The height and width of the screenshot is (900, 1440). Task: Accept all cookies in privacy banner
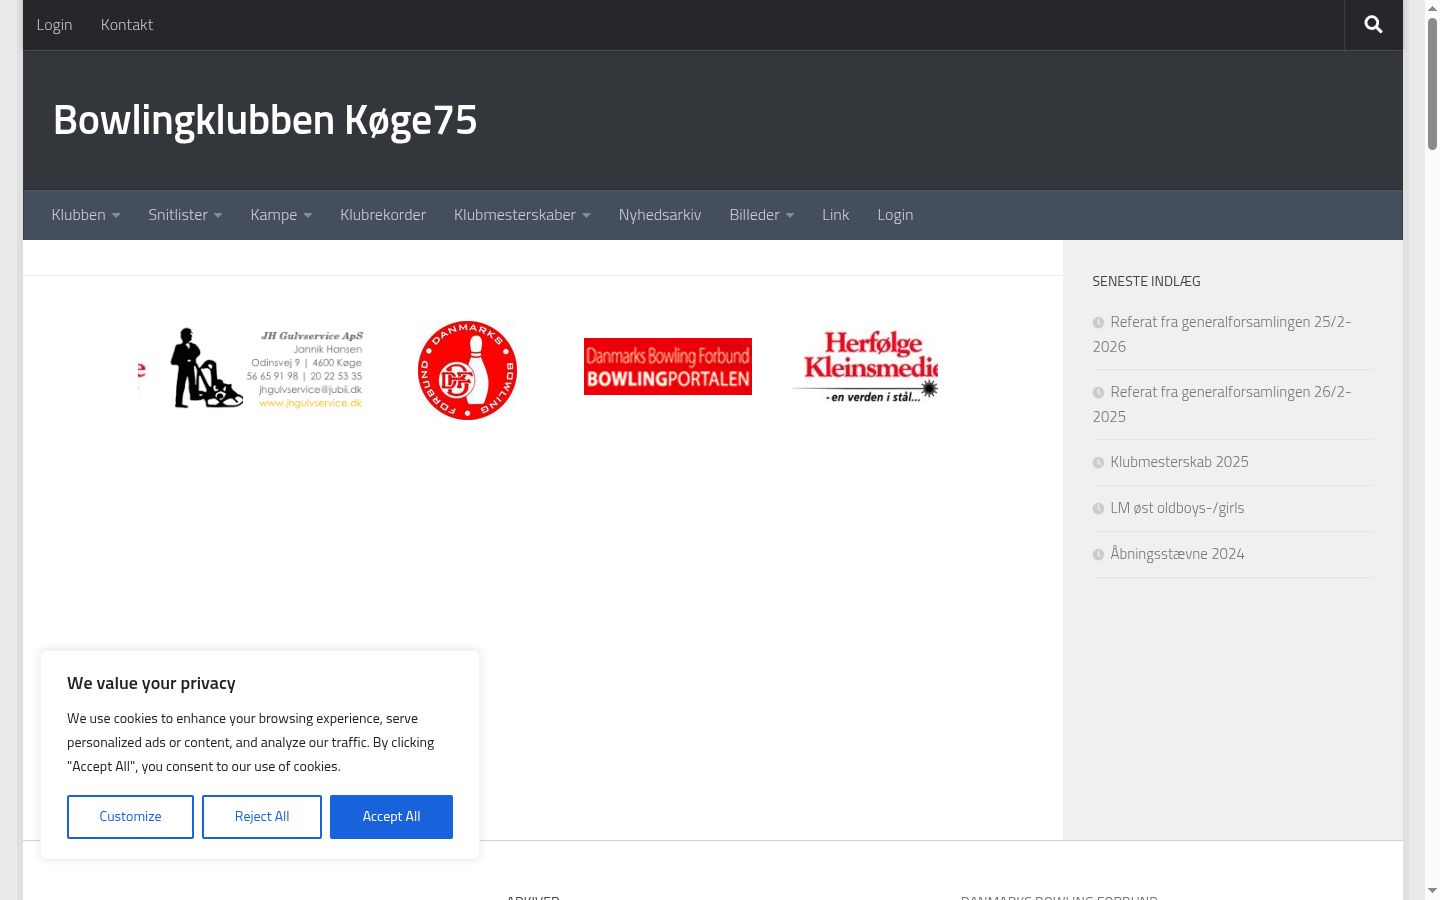pyautogui.click(x=391, y=817)
